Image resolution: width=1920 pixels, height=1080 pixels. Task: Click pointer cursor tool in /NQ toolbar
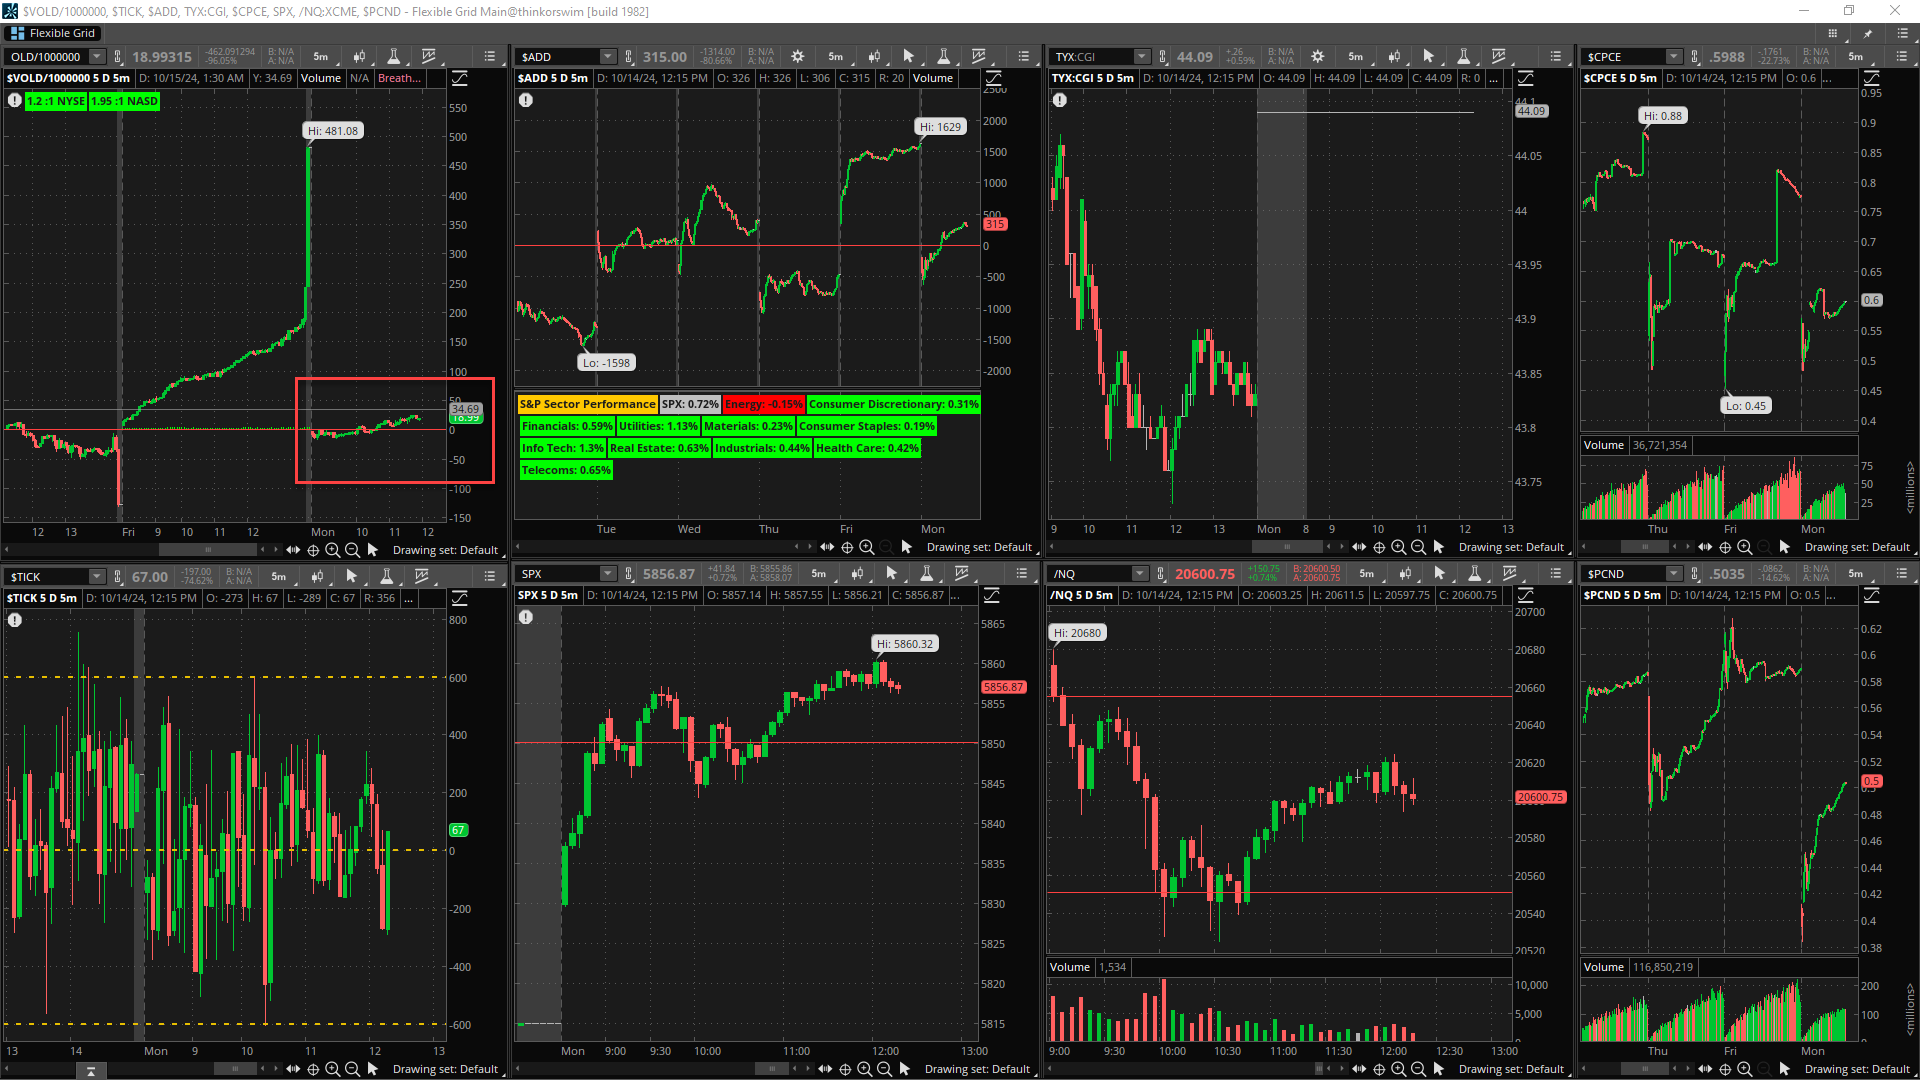[x=1439, y=574]
